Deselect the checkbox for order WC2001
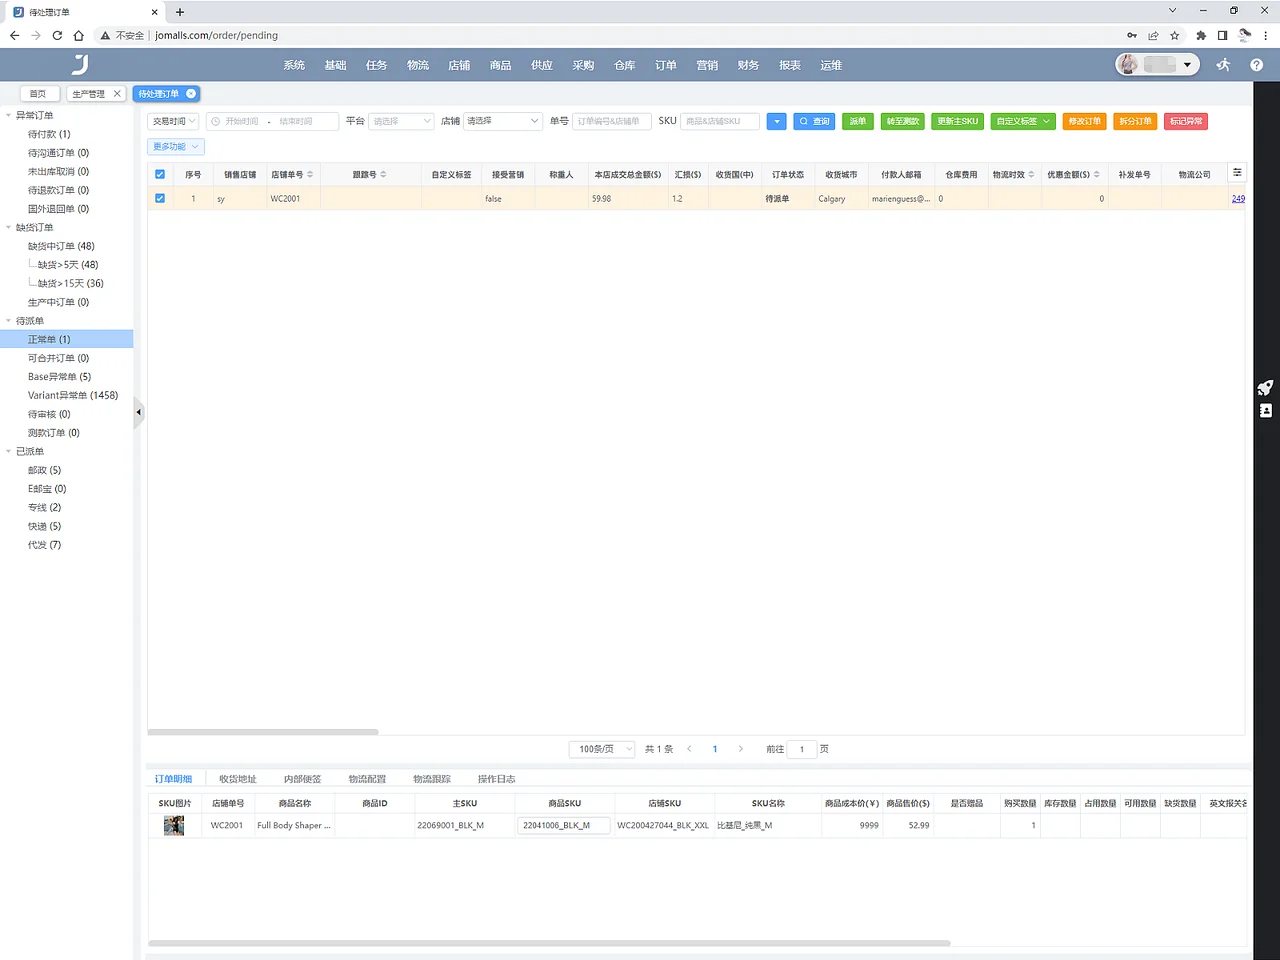 [159, 198]
